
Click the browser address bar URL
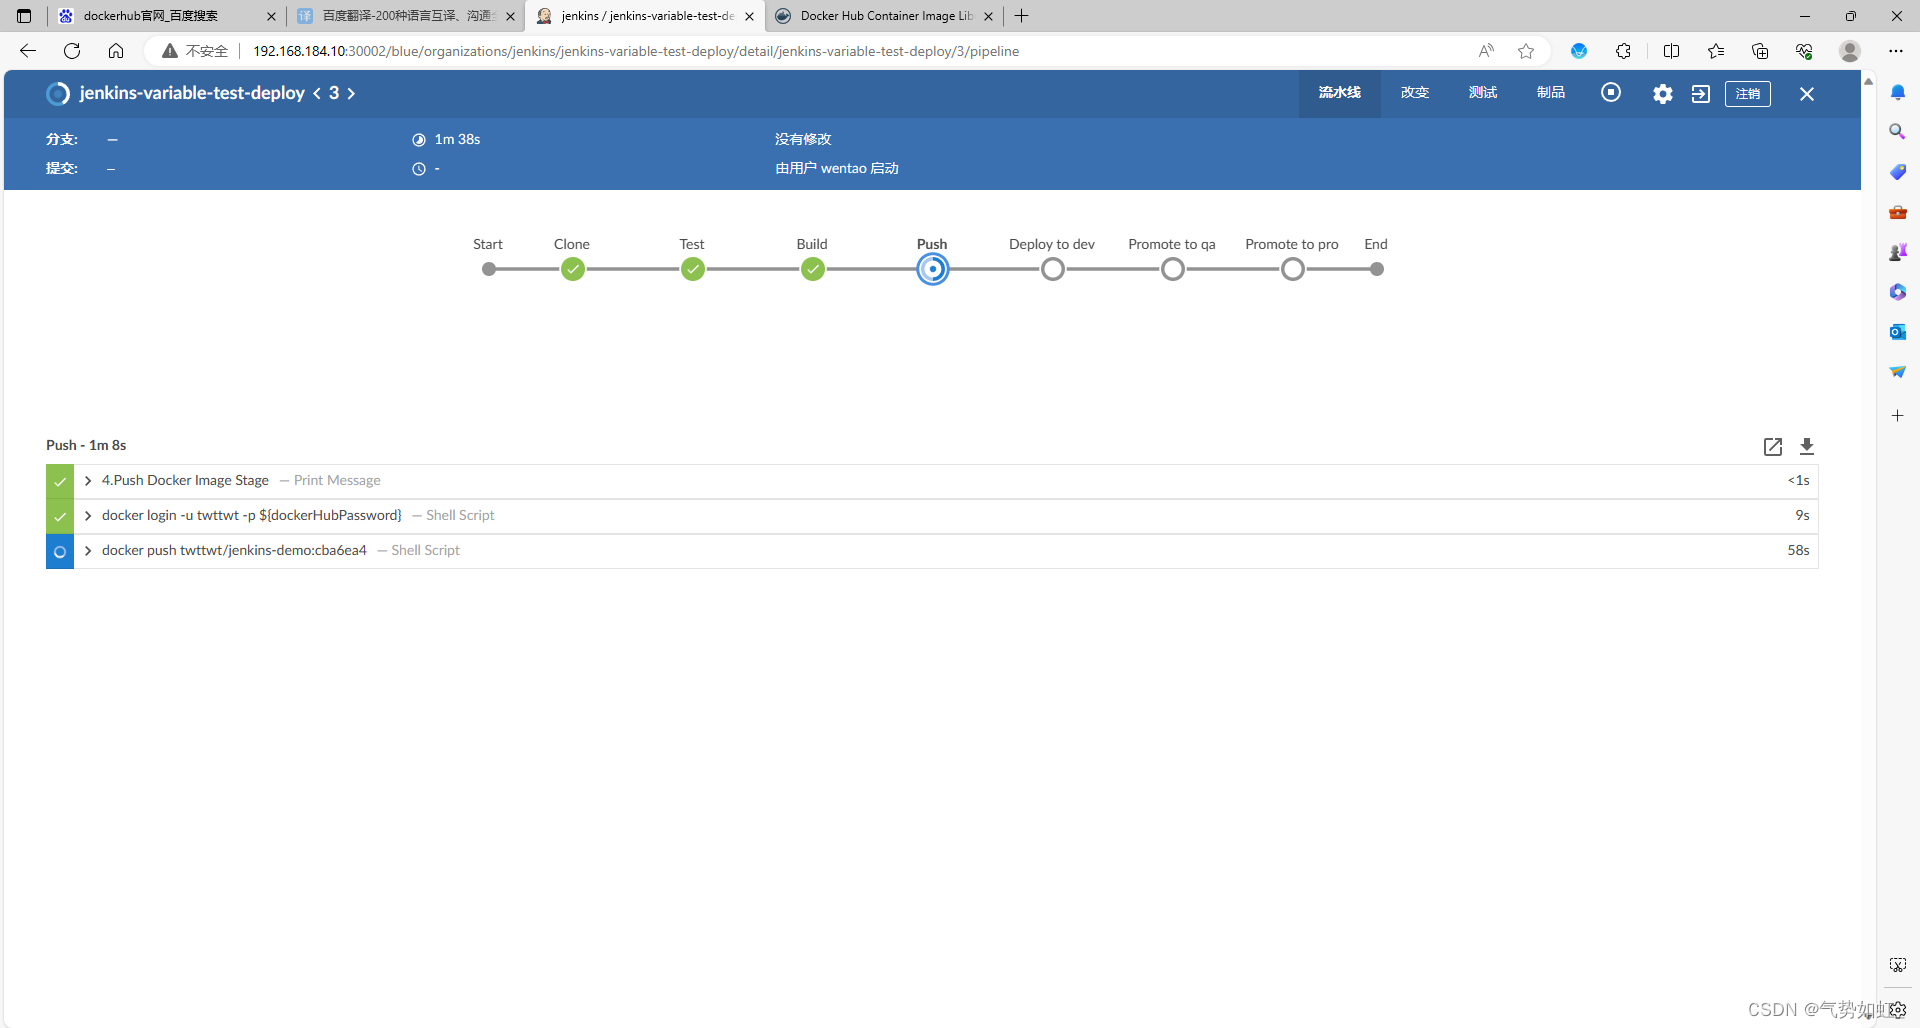pyautogui.click(x=636, y=51)
